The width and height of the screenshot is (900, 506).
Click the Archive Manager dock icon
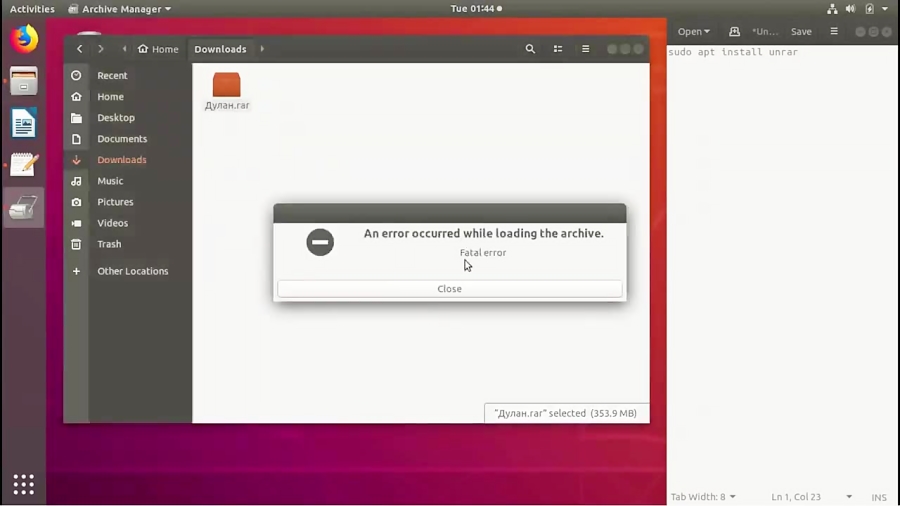click(24, 207)
